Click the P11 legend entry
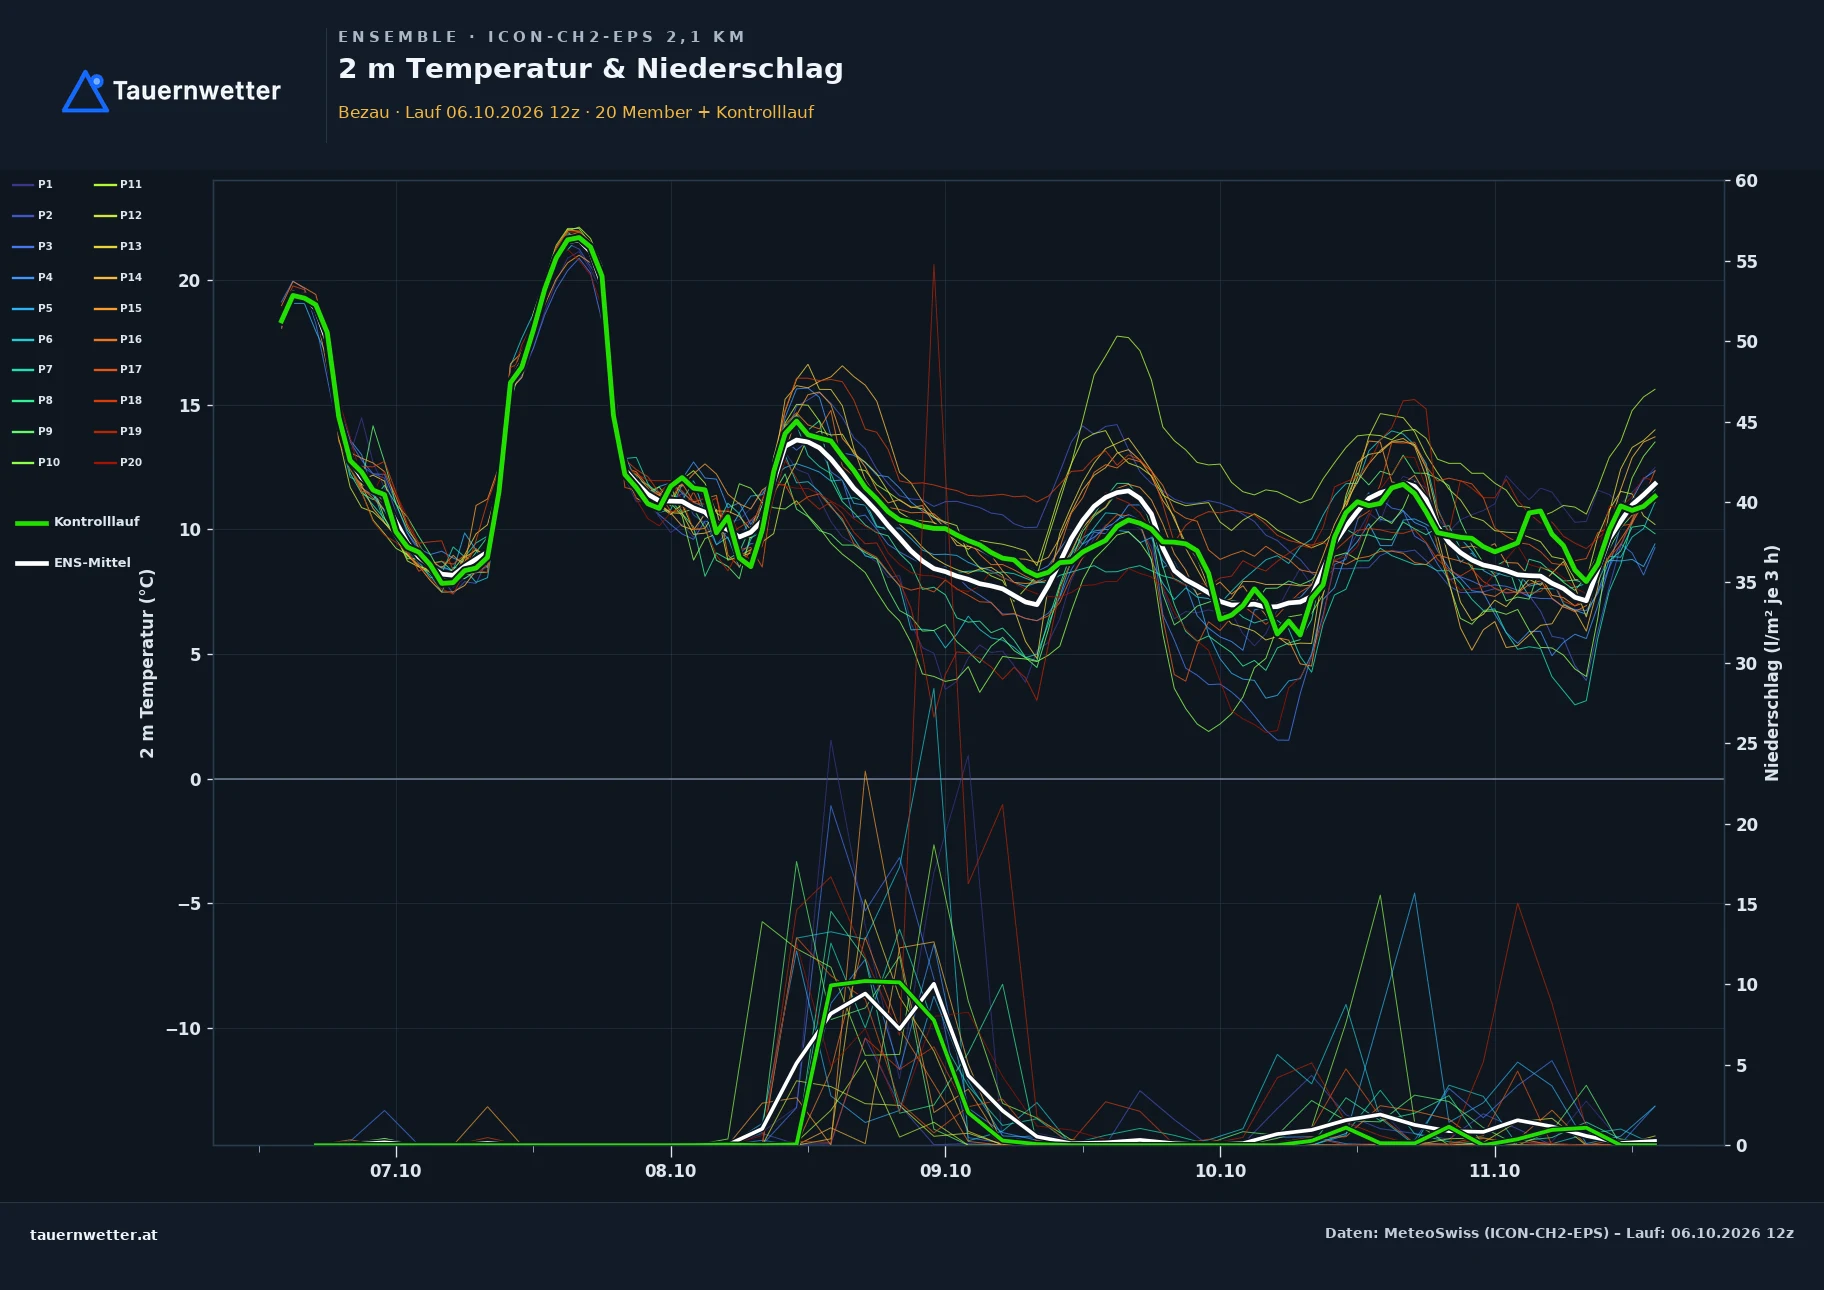Image resolution: width=1824 pixels, height=1290 pixels. pos(118,184)
